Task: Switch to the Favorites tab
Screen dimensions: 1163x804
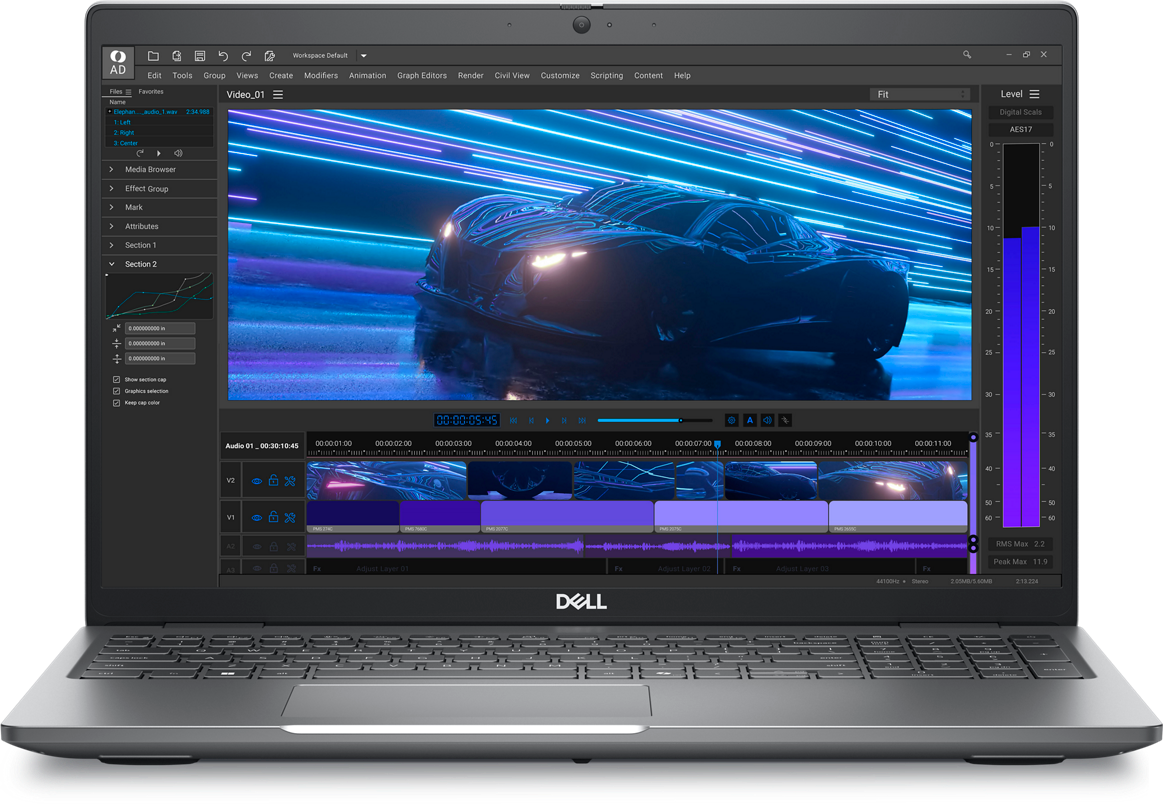Action: pyautogui.click(x=149, y=91)
